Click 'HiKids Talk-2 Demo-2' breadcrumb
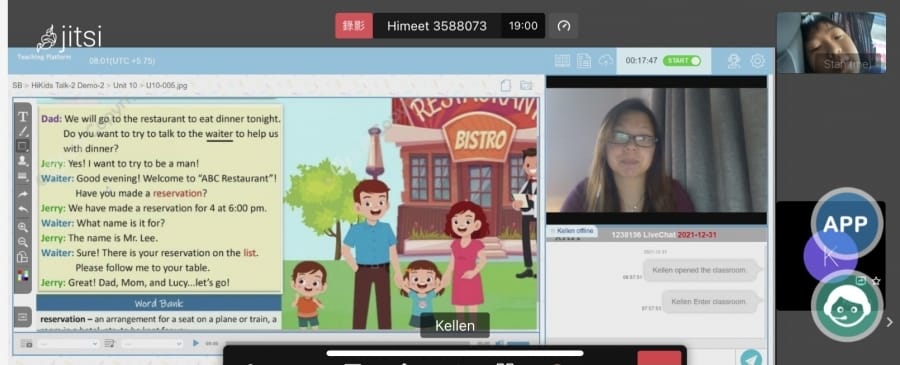 click(x=67, y=86)
